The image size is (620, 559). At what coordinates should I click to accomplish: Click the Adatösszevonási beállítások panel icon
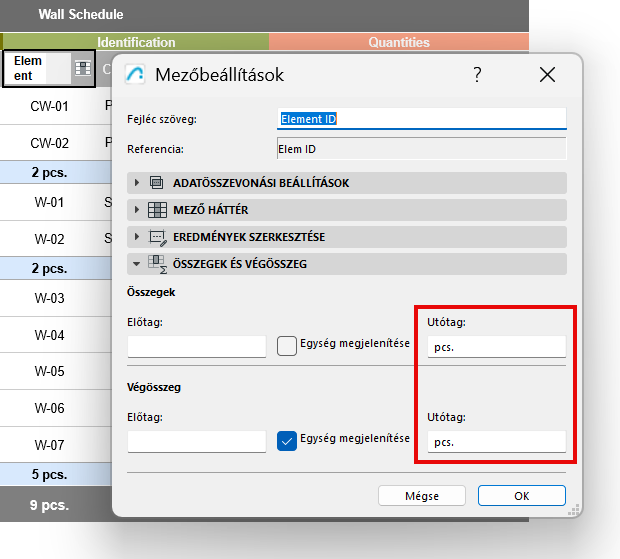tap(157, 183)
